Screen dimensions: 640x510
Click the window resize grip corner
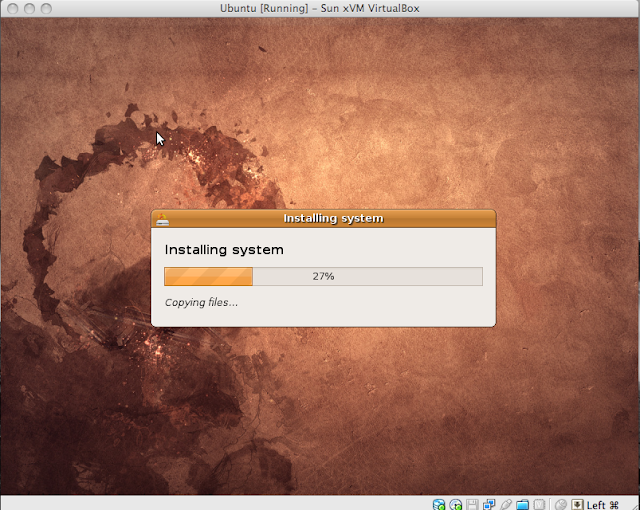635,506
